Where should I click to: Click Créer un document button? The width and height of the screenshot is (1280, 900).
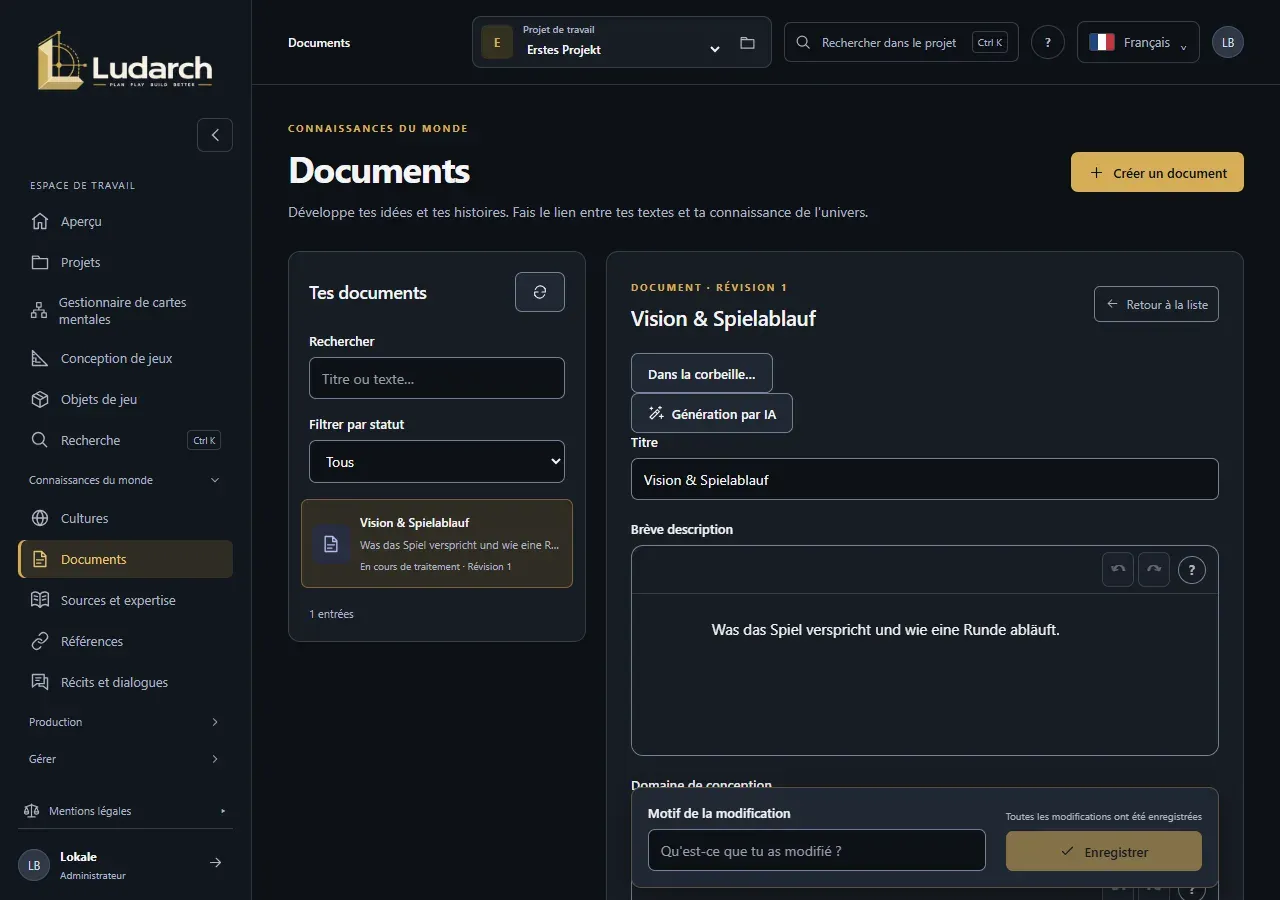[x=1157, y=172]
